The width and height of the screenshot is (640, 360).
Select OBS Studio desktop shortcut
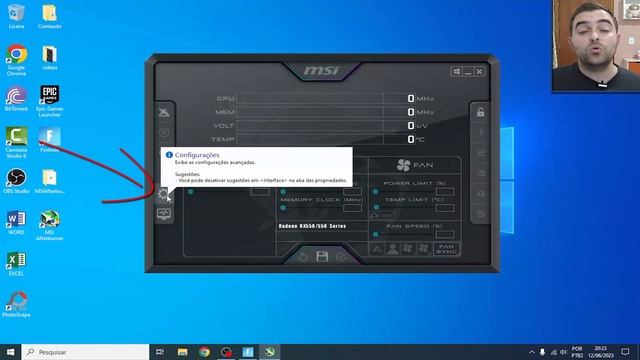click(16, 181)
